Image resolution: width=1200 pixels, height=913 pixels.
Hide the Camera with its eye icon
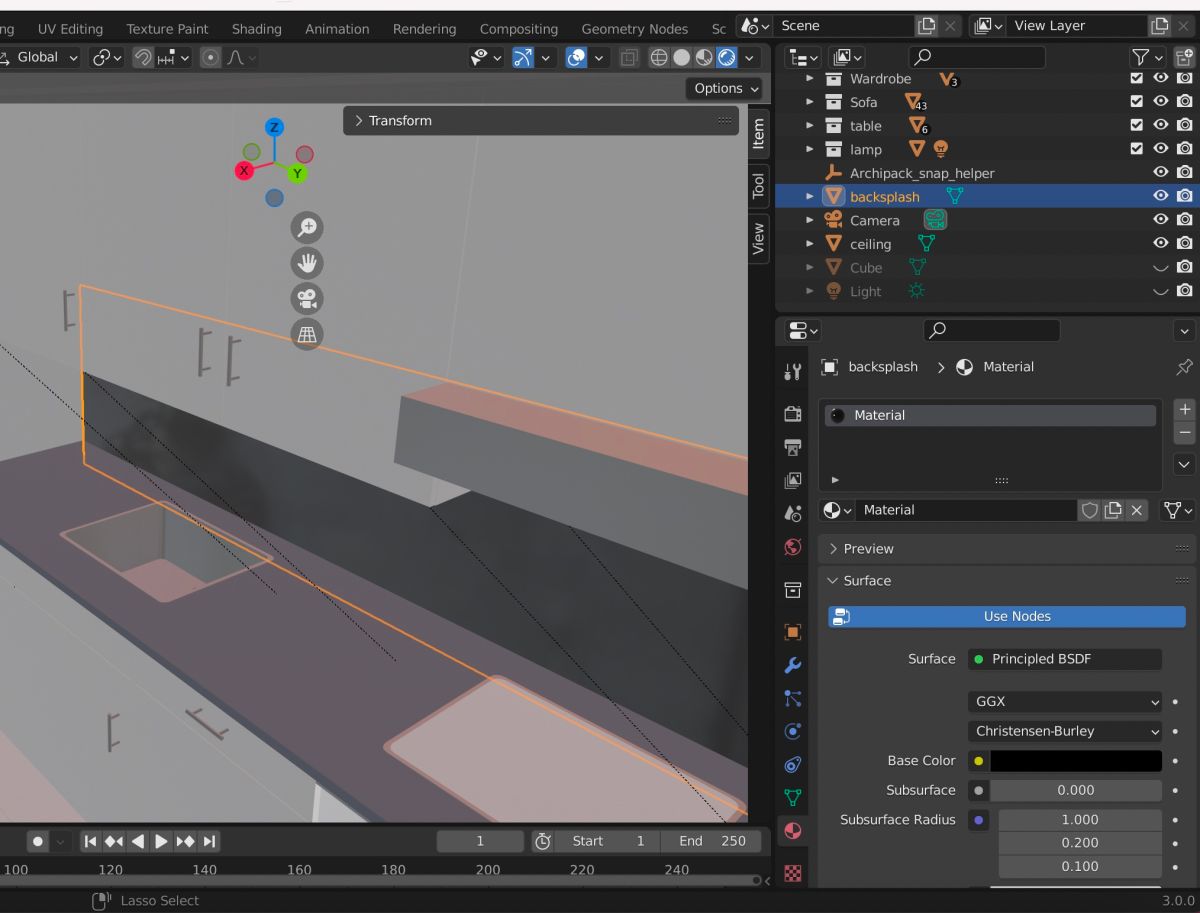[x=1161, y=219]
